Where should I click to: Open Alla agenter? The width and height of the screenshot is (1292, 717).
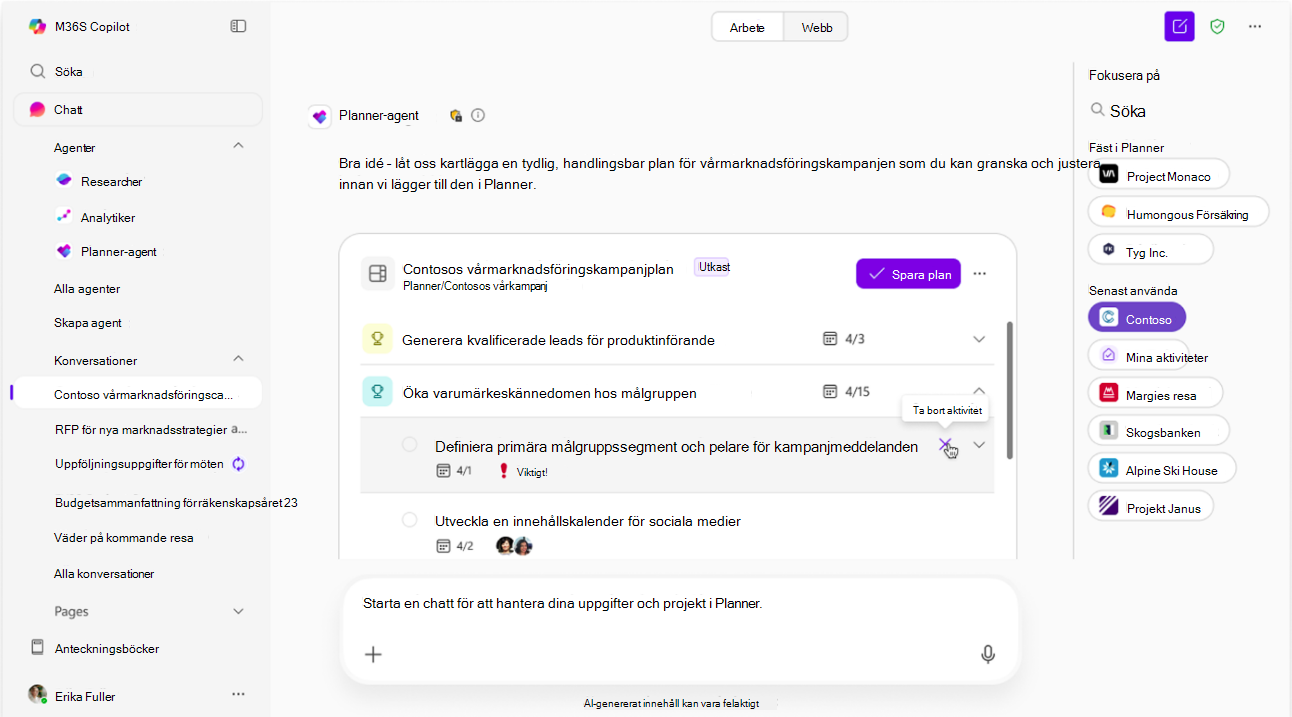click(x=87, y=288)
